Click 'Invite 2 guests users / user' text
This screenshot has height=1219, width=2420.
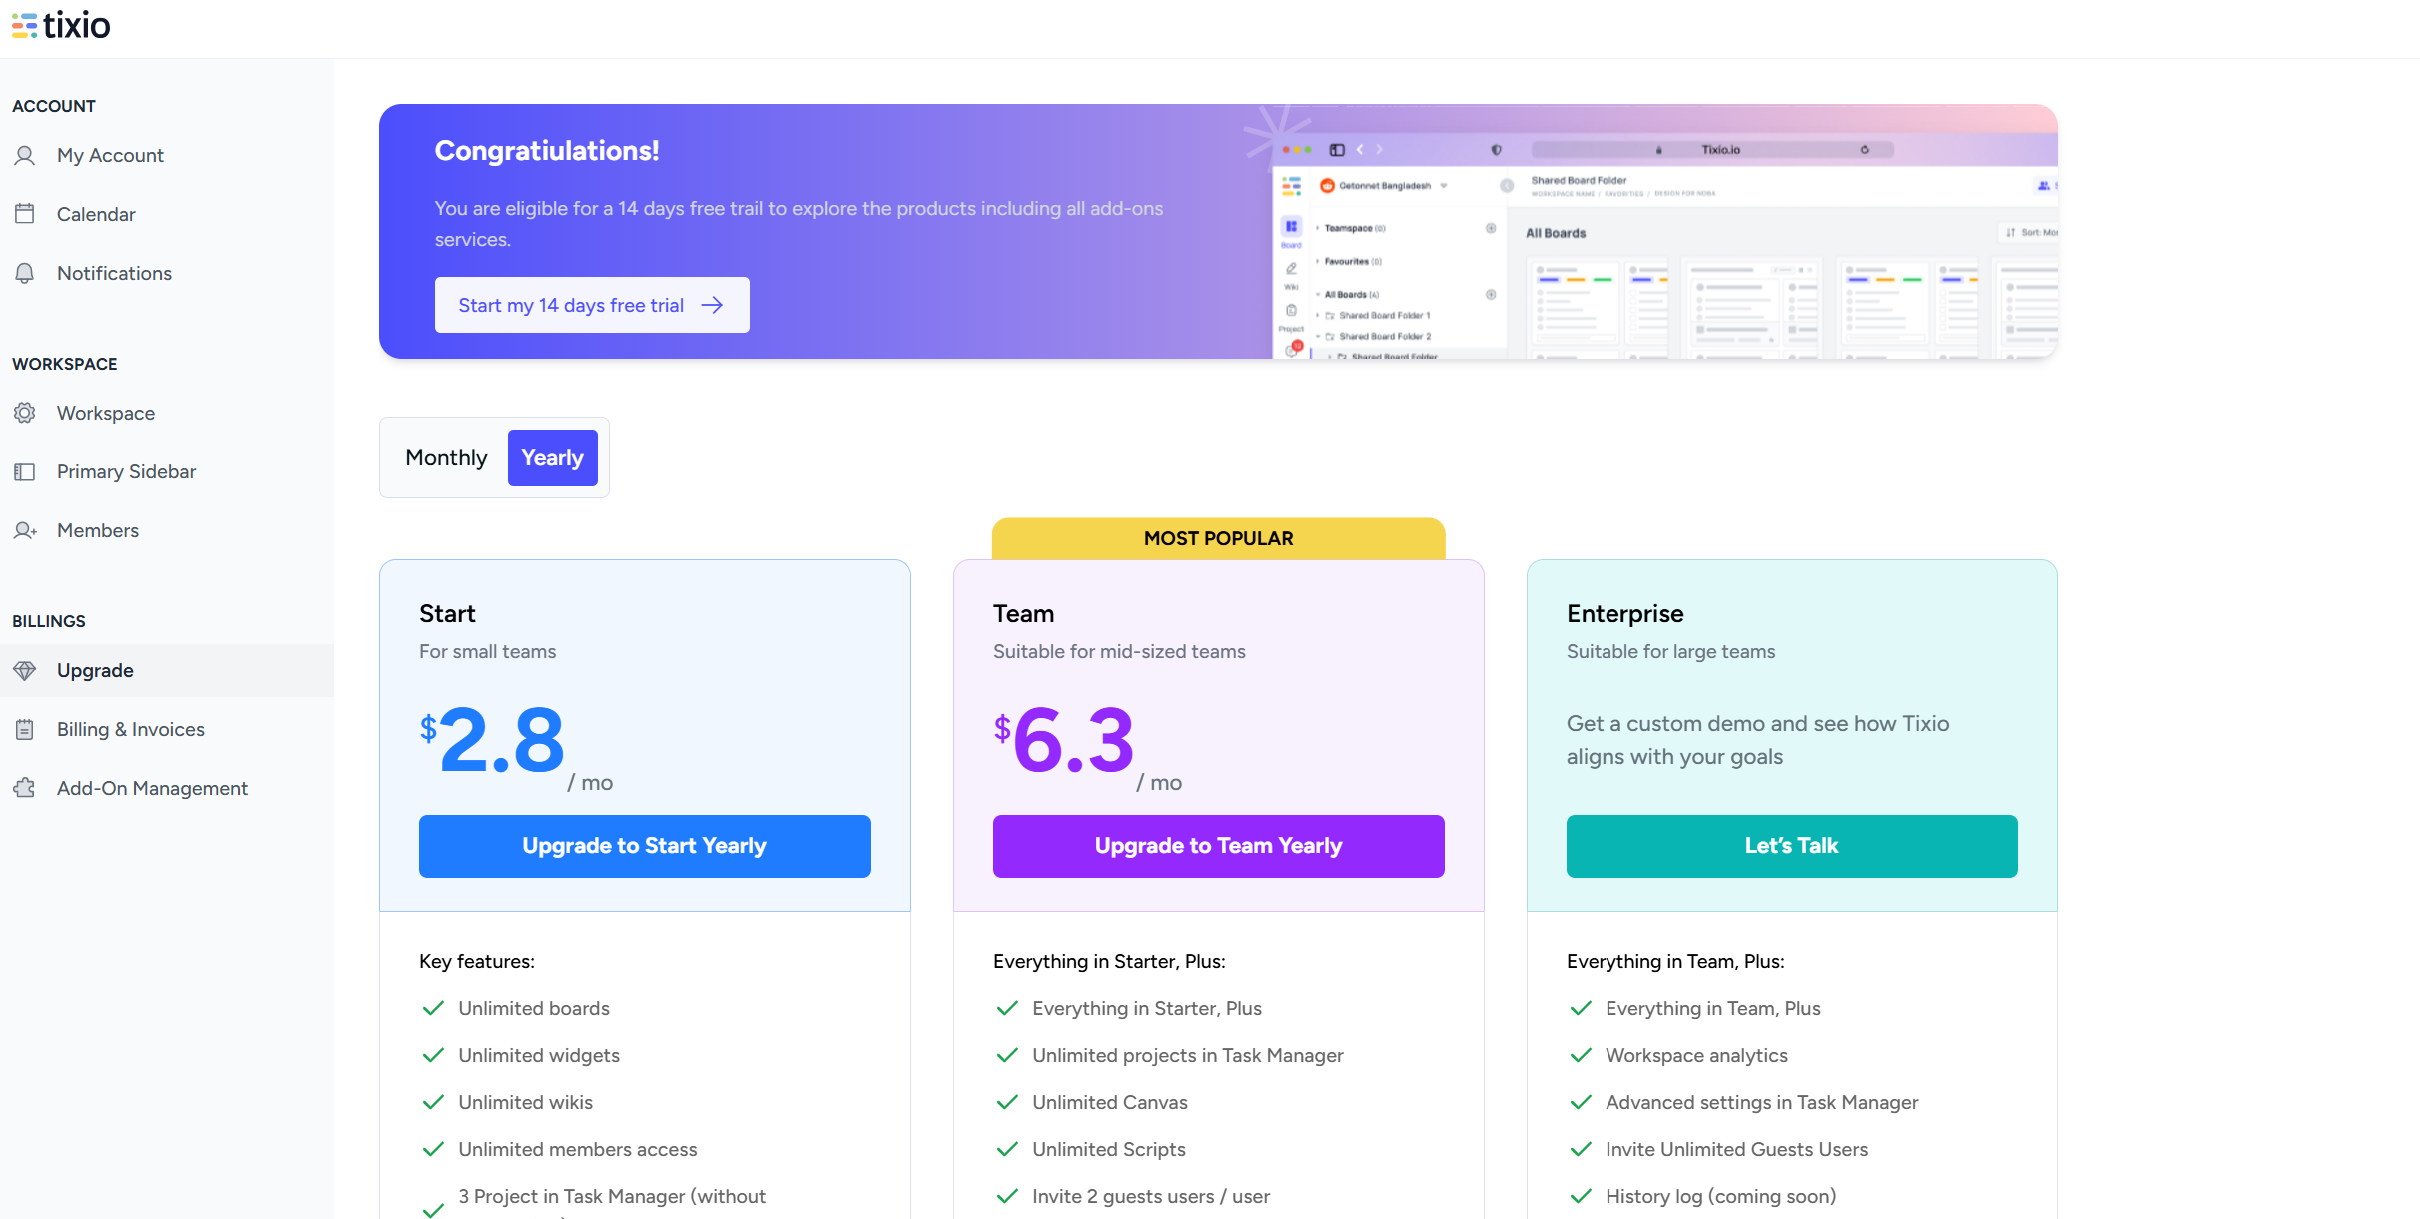[x=1151, y=1196]
